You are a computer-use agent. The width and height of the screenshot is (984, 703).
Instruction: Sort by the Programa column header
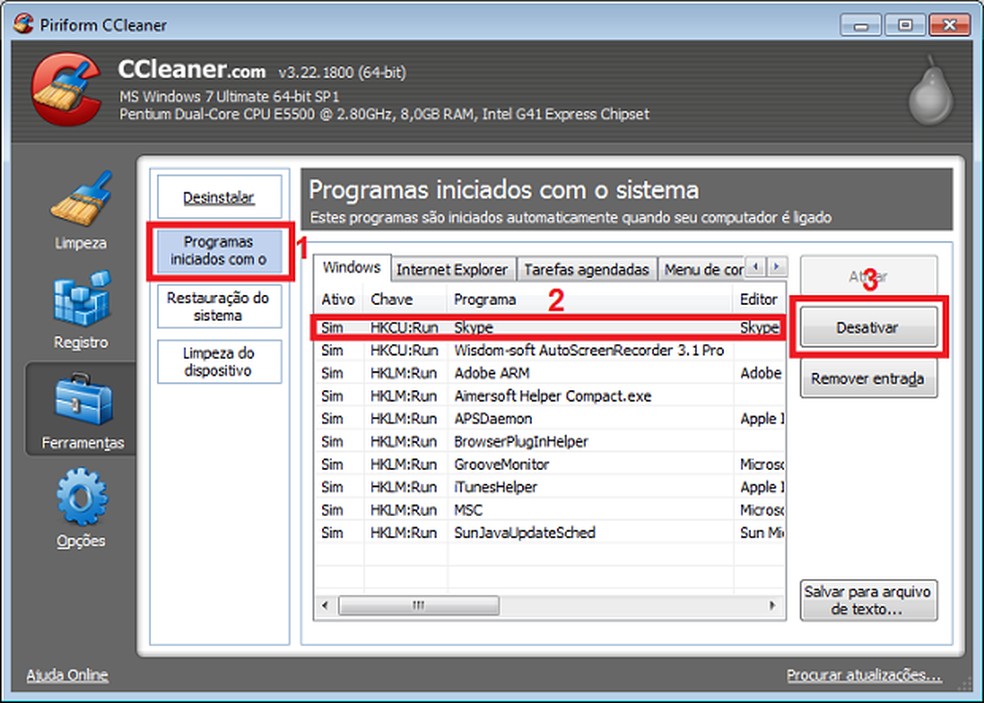590,299
